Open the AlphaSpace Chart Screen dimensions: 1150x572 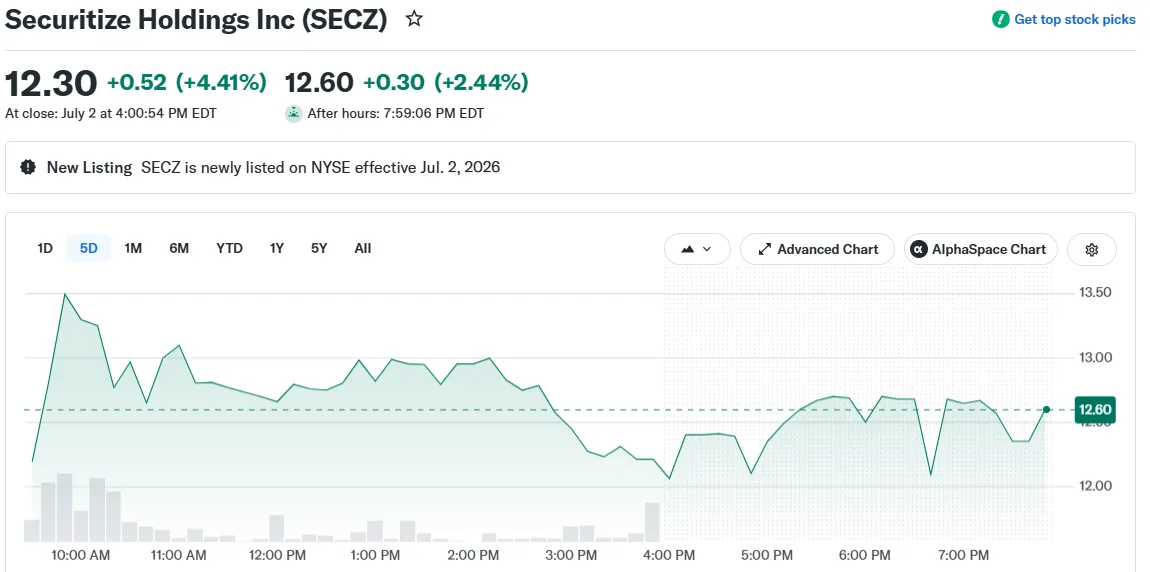click(x=981, y=249)
